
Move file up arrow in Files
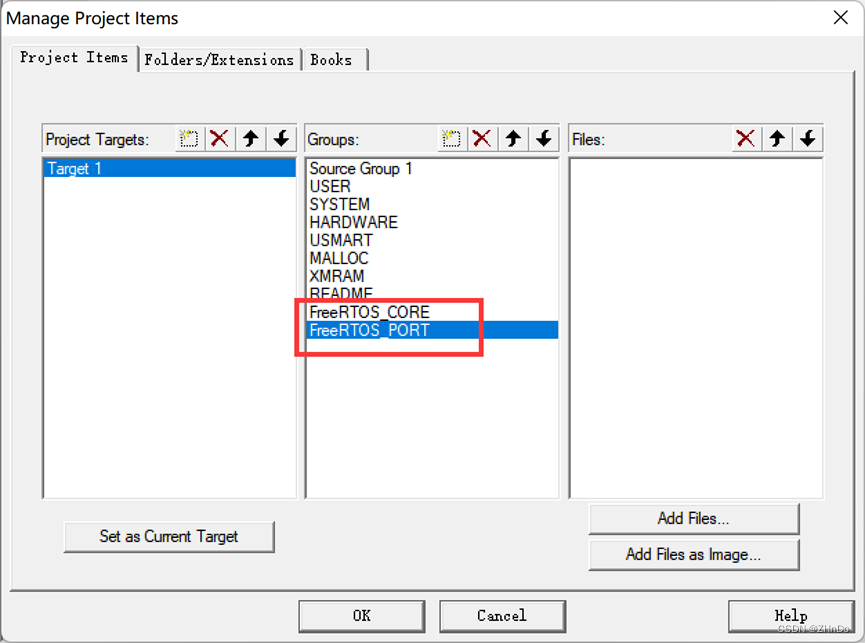tap(777, 138)
